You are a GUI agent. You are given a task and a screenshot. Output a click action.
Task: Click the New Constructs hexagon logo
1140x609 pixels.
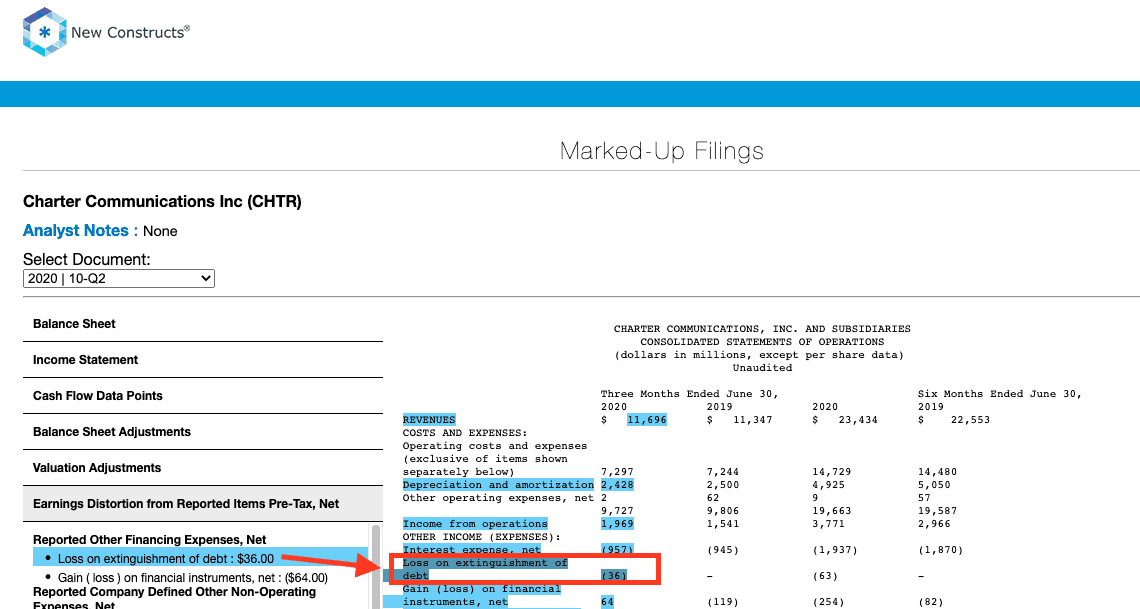[x=44, y=32]
